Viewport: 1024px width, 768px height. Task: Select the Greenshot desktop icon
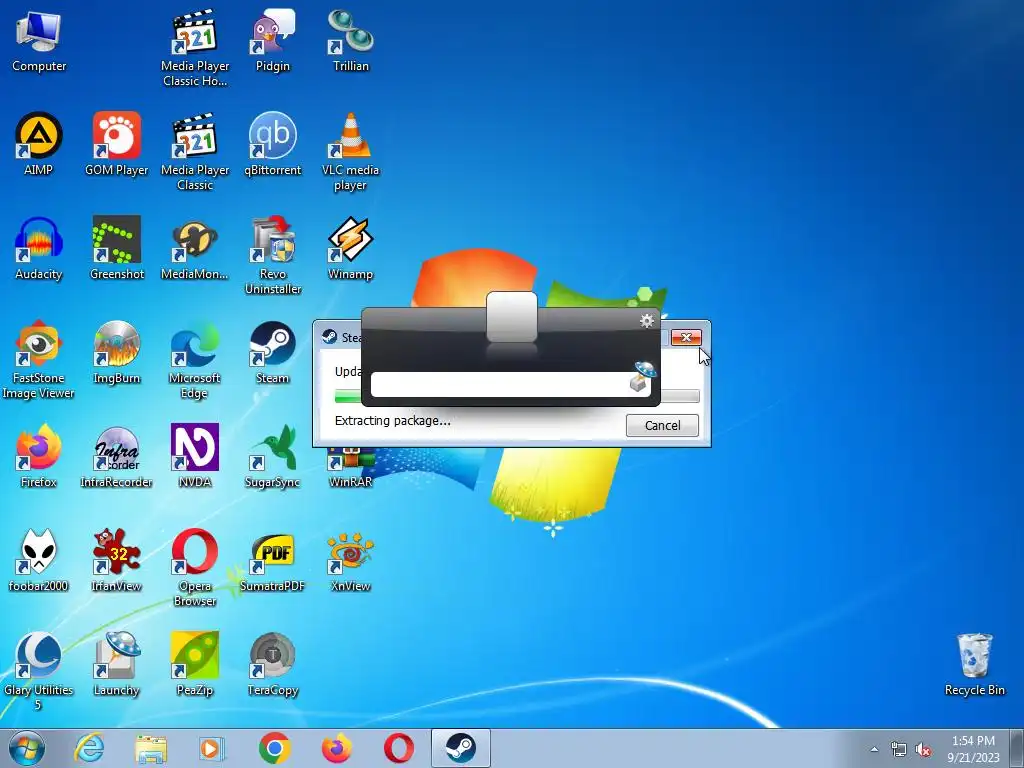click(x=116, y=249)
